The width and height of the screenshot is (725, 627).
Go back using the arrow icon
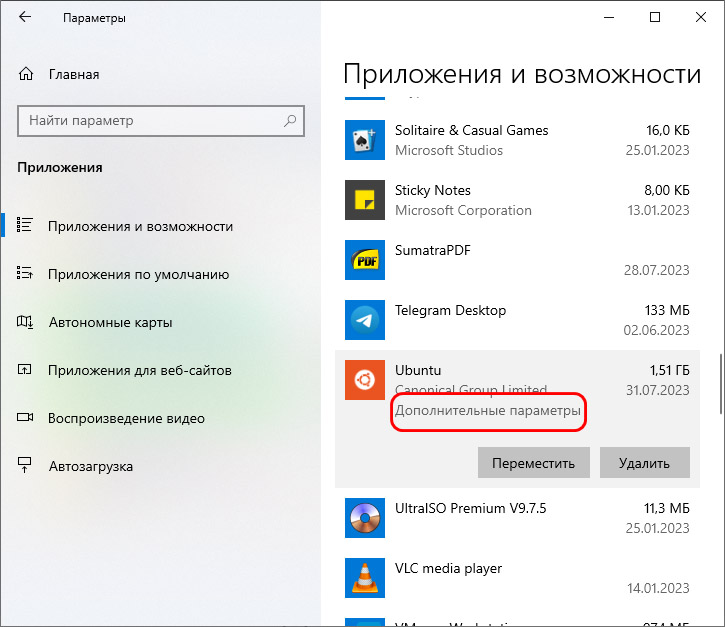coord(25,17)
